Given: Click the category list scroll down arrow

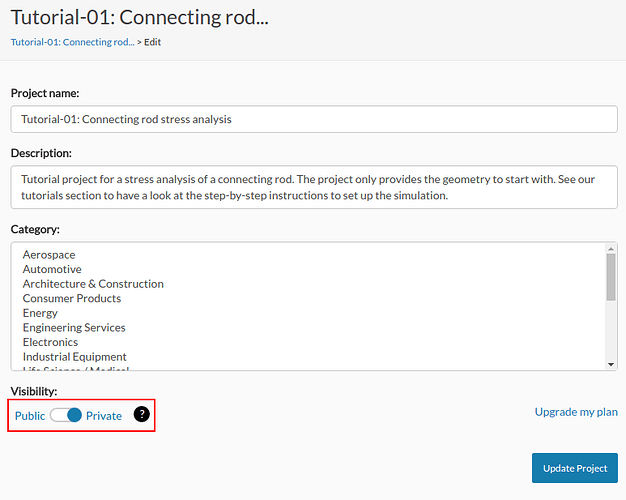Looking at the screenshot, I should tap(611, 364).
